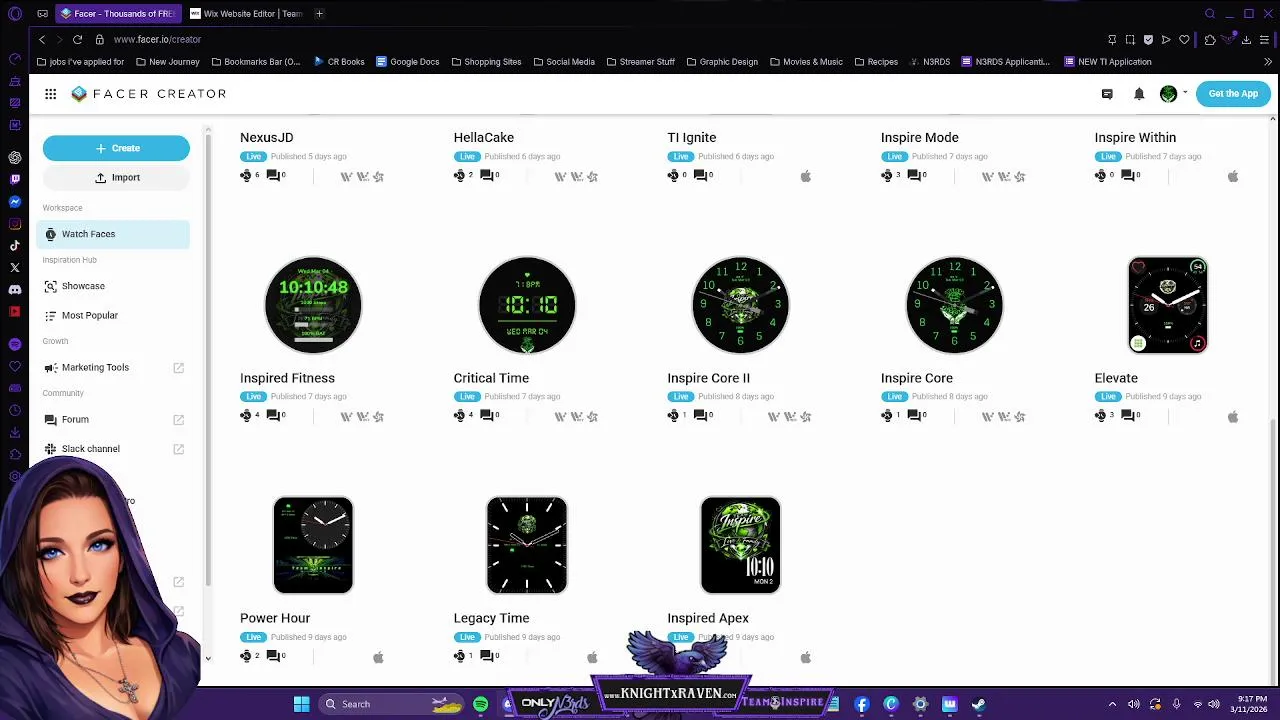Click the Apple icon under Elevate
1280x720 pixels.
pos(1233,416)
